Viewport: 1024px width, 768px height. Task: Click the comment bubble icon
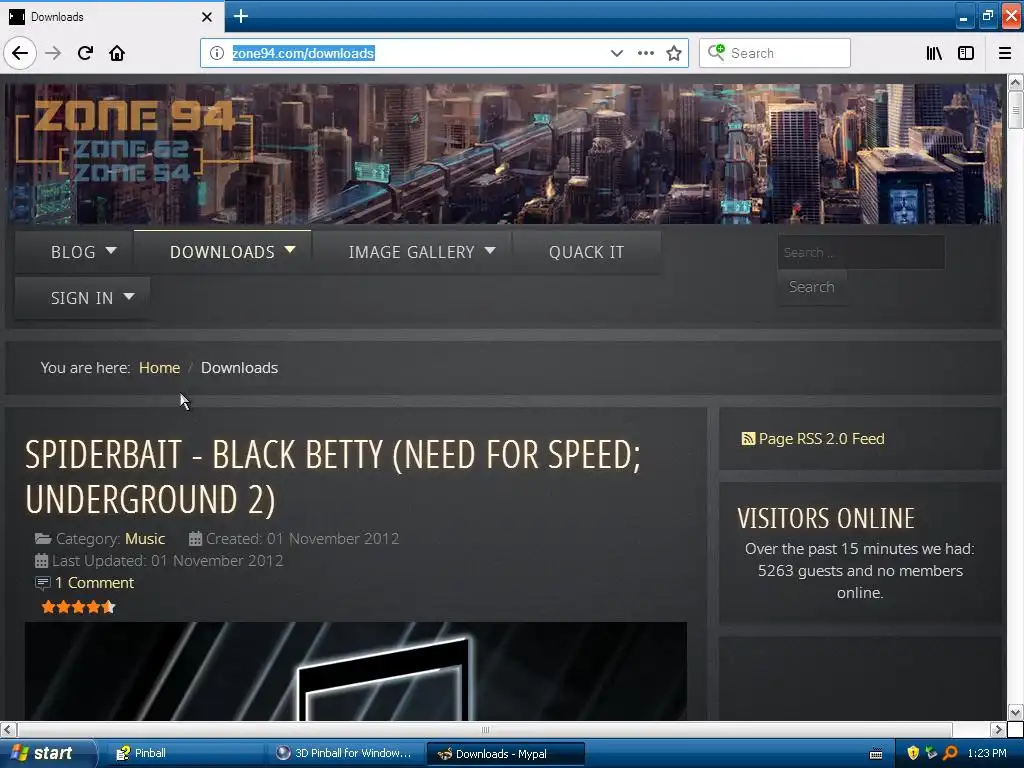(x=42, y=583)
